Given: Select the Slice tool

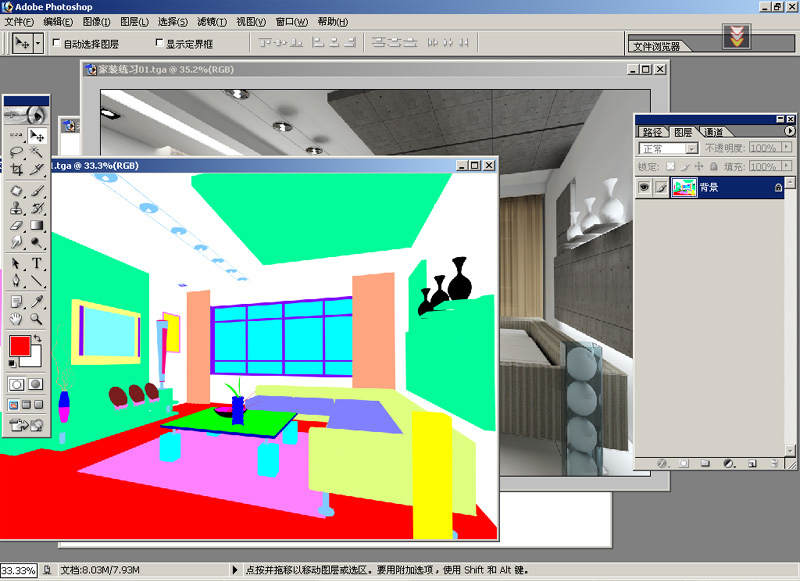Looking at the screenshot, I should (x=36, y=169).
